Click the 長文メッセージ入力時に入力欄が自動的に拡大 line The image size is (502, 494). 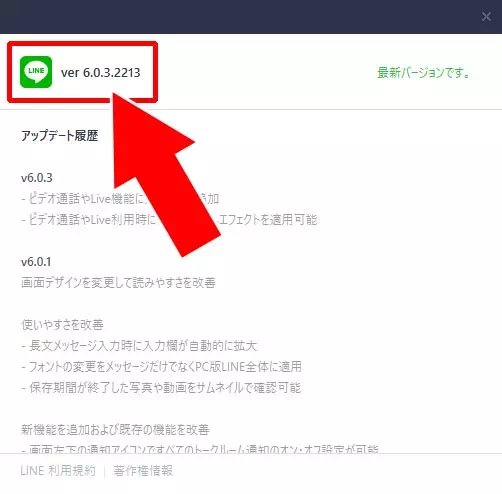139,346
